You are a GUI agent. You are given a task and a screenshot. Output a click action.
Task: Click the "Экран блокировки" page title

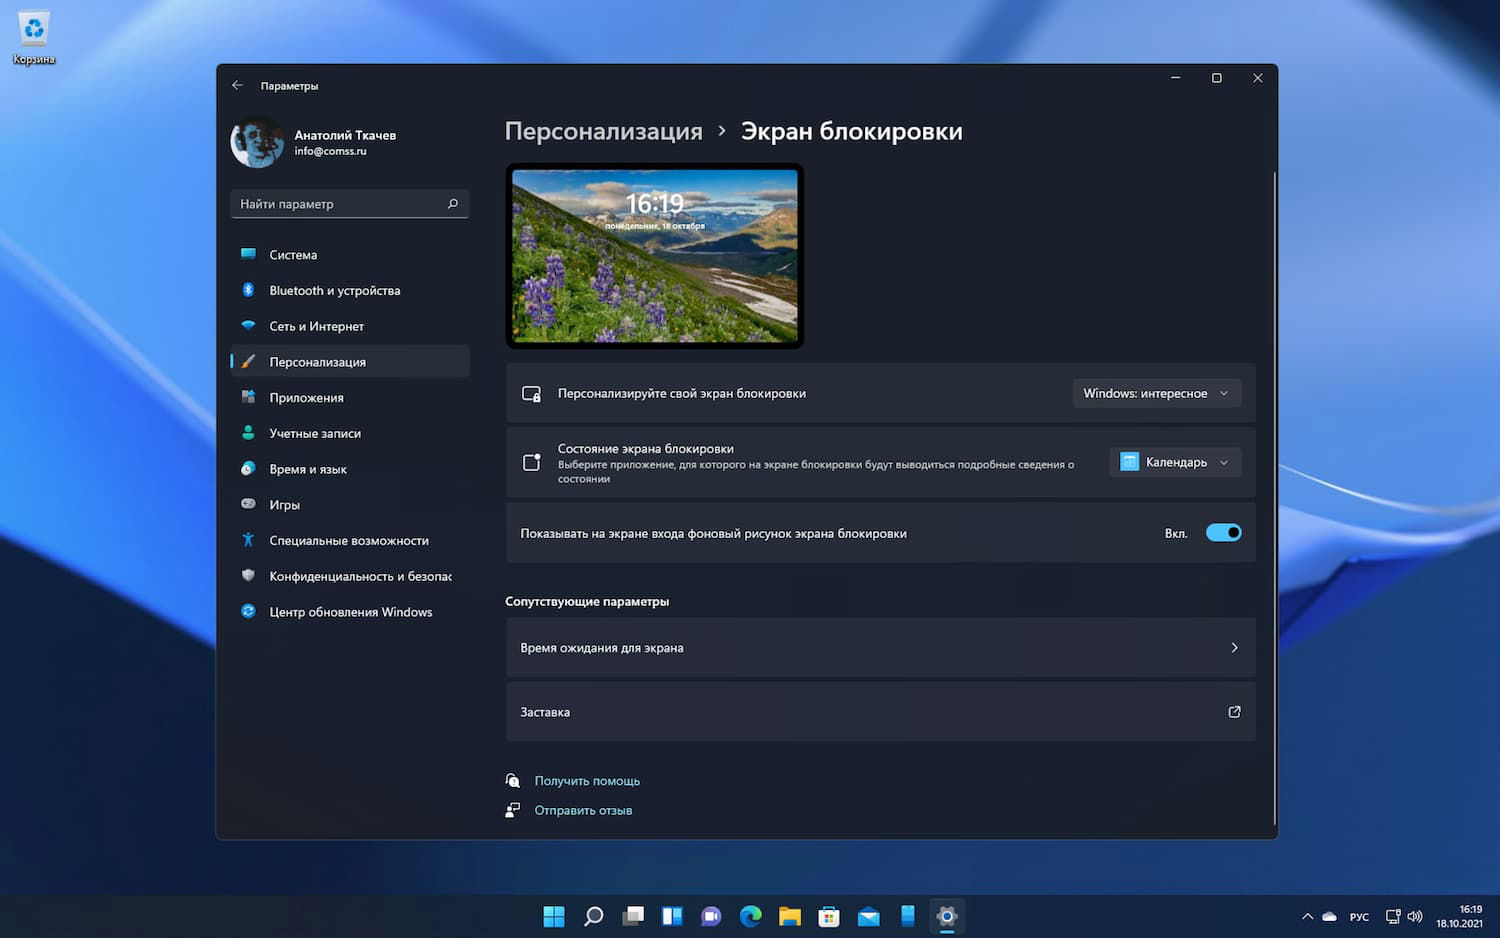click(x=852, y=131)
